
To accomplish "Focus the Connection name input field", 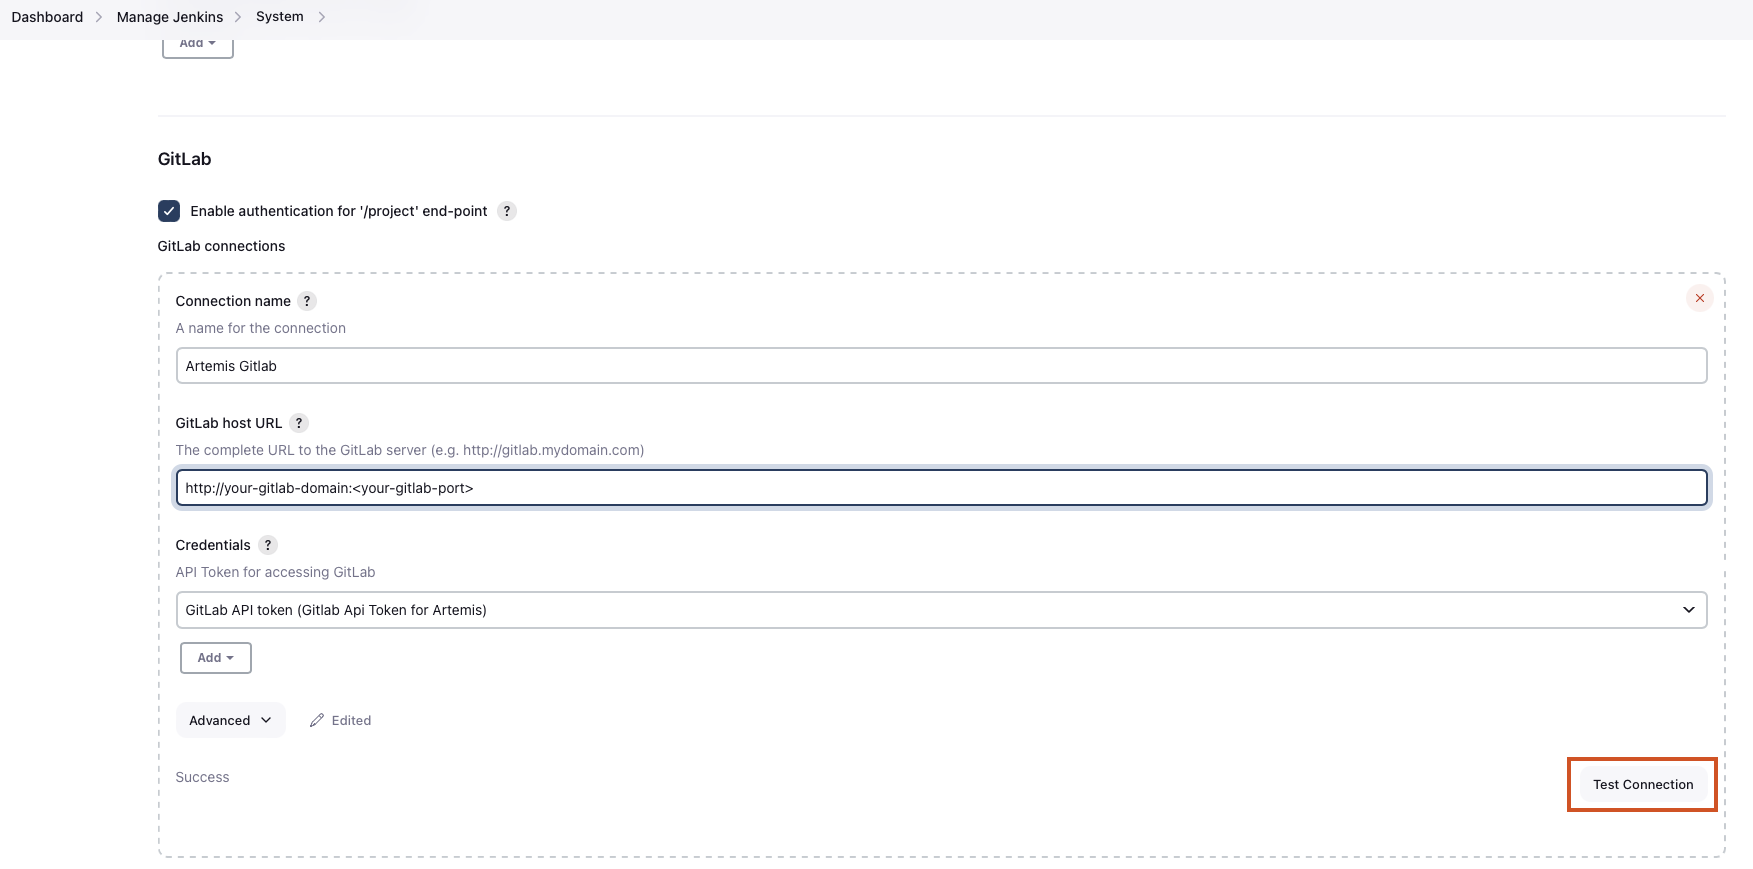I will coord(941,366).
